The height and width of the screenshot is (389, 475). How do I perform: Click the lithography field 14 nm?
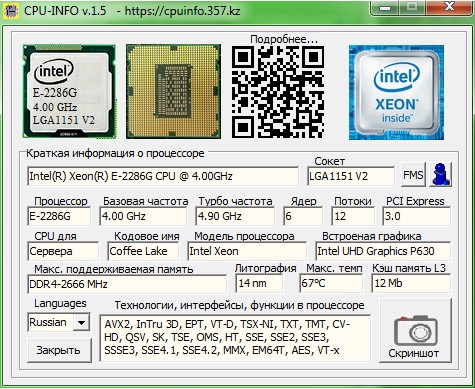coord(259,284)
